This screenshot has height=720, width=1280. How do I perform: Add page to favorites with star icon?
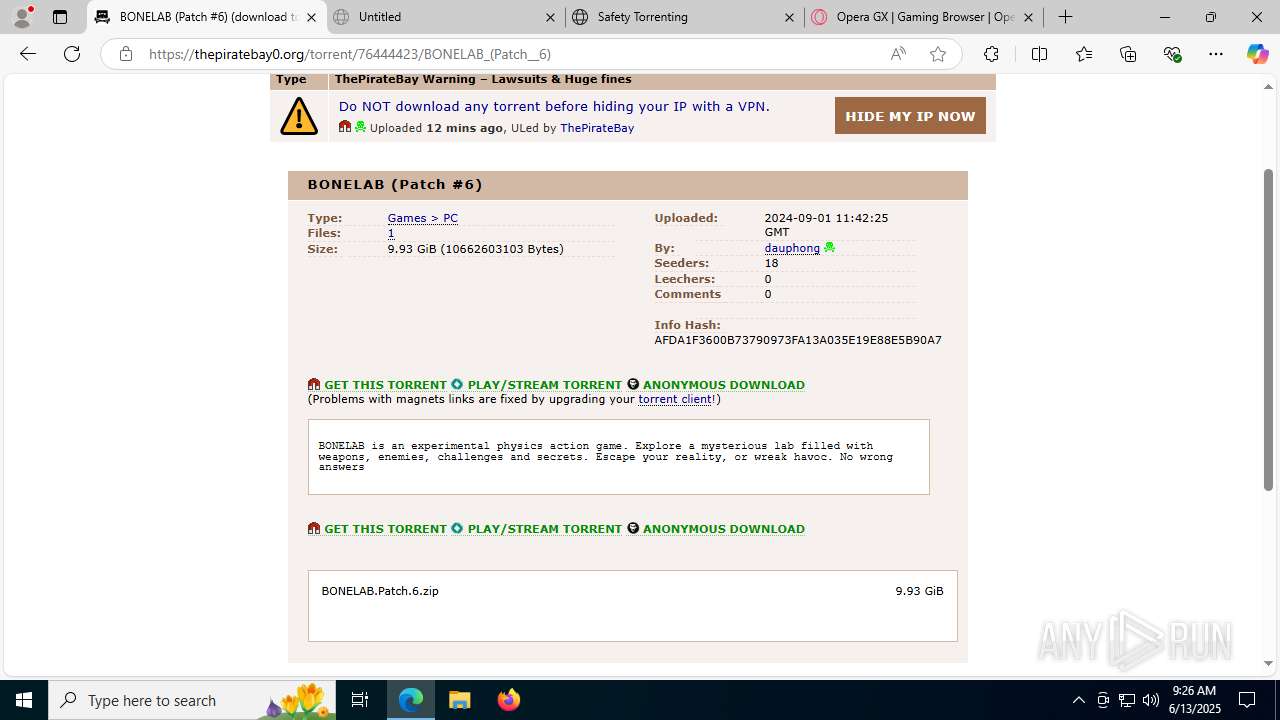[938, 54]
